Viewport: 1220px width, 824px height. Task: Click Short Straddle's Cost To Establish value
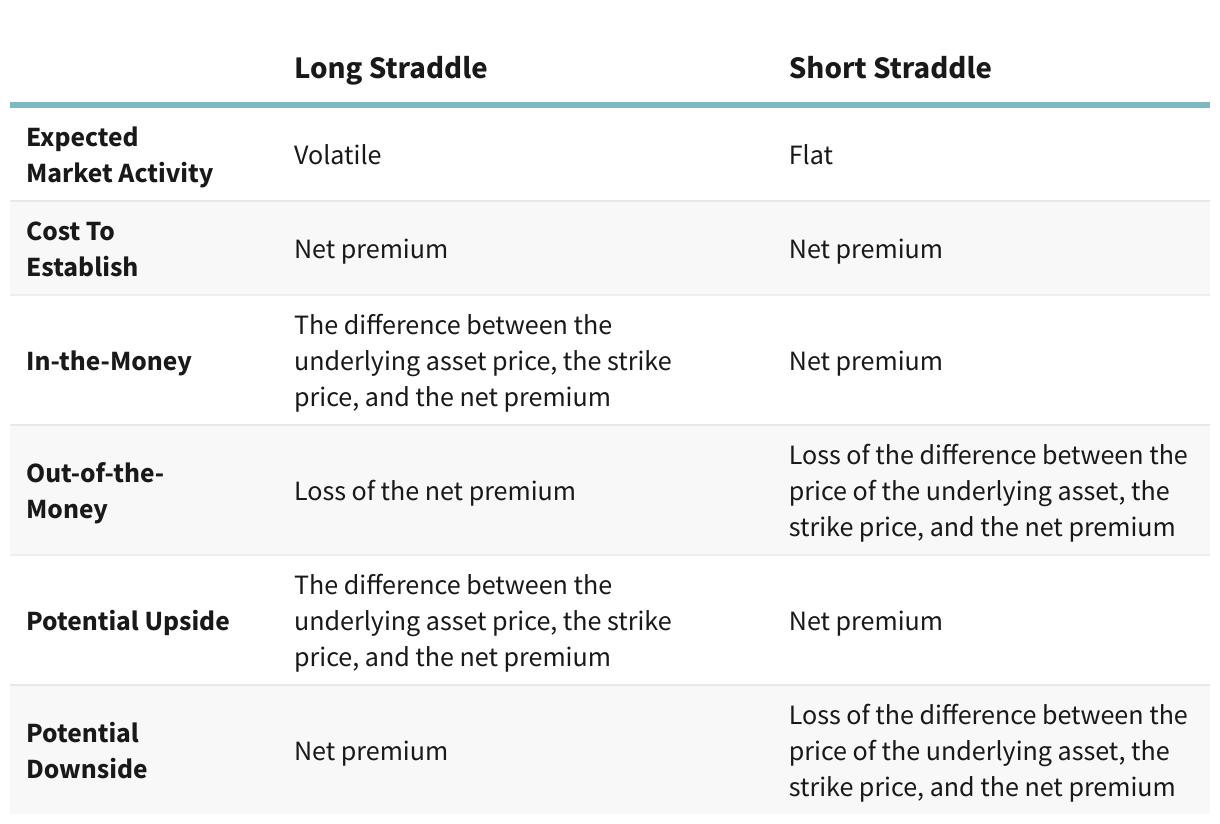point(865,249)
